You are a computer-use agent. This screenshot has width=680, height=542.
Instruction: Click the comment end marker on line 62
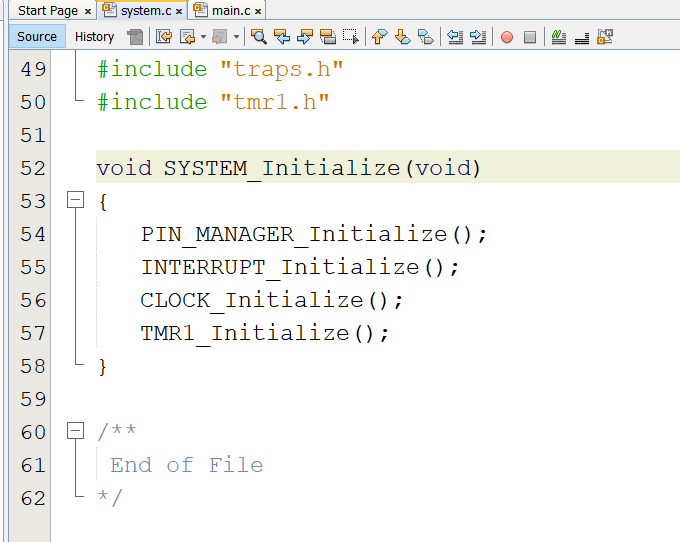111,498
